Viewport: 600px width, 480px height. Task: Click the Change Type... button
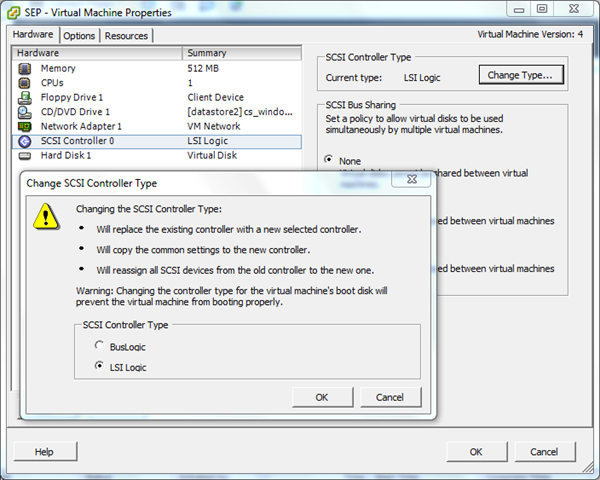coord(522,75)
